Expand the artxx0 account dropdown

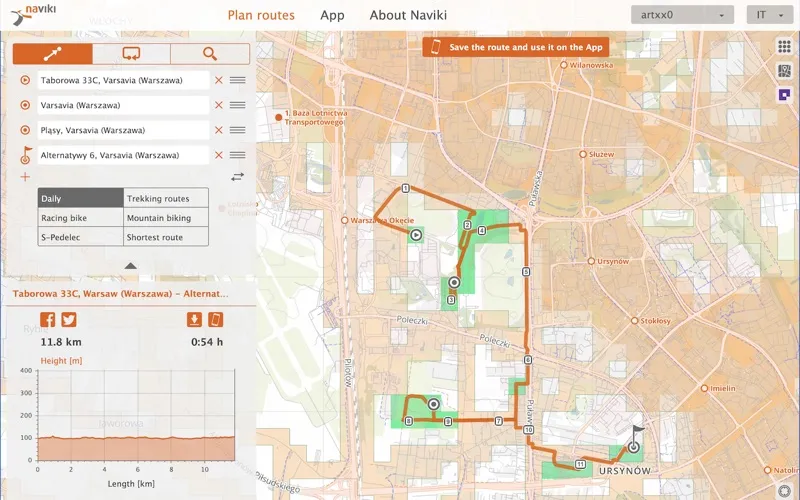[682, 15]
